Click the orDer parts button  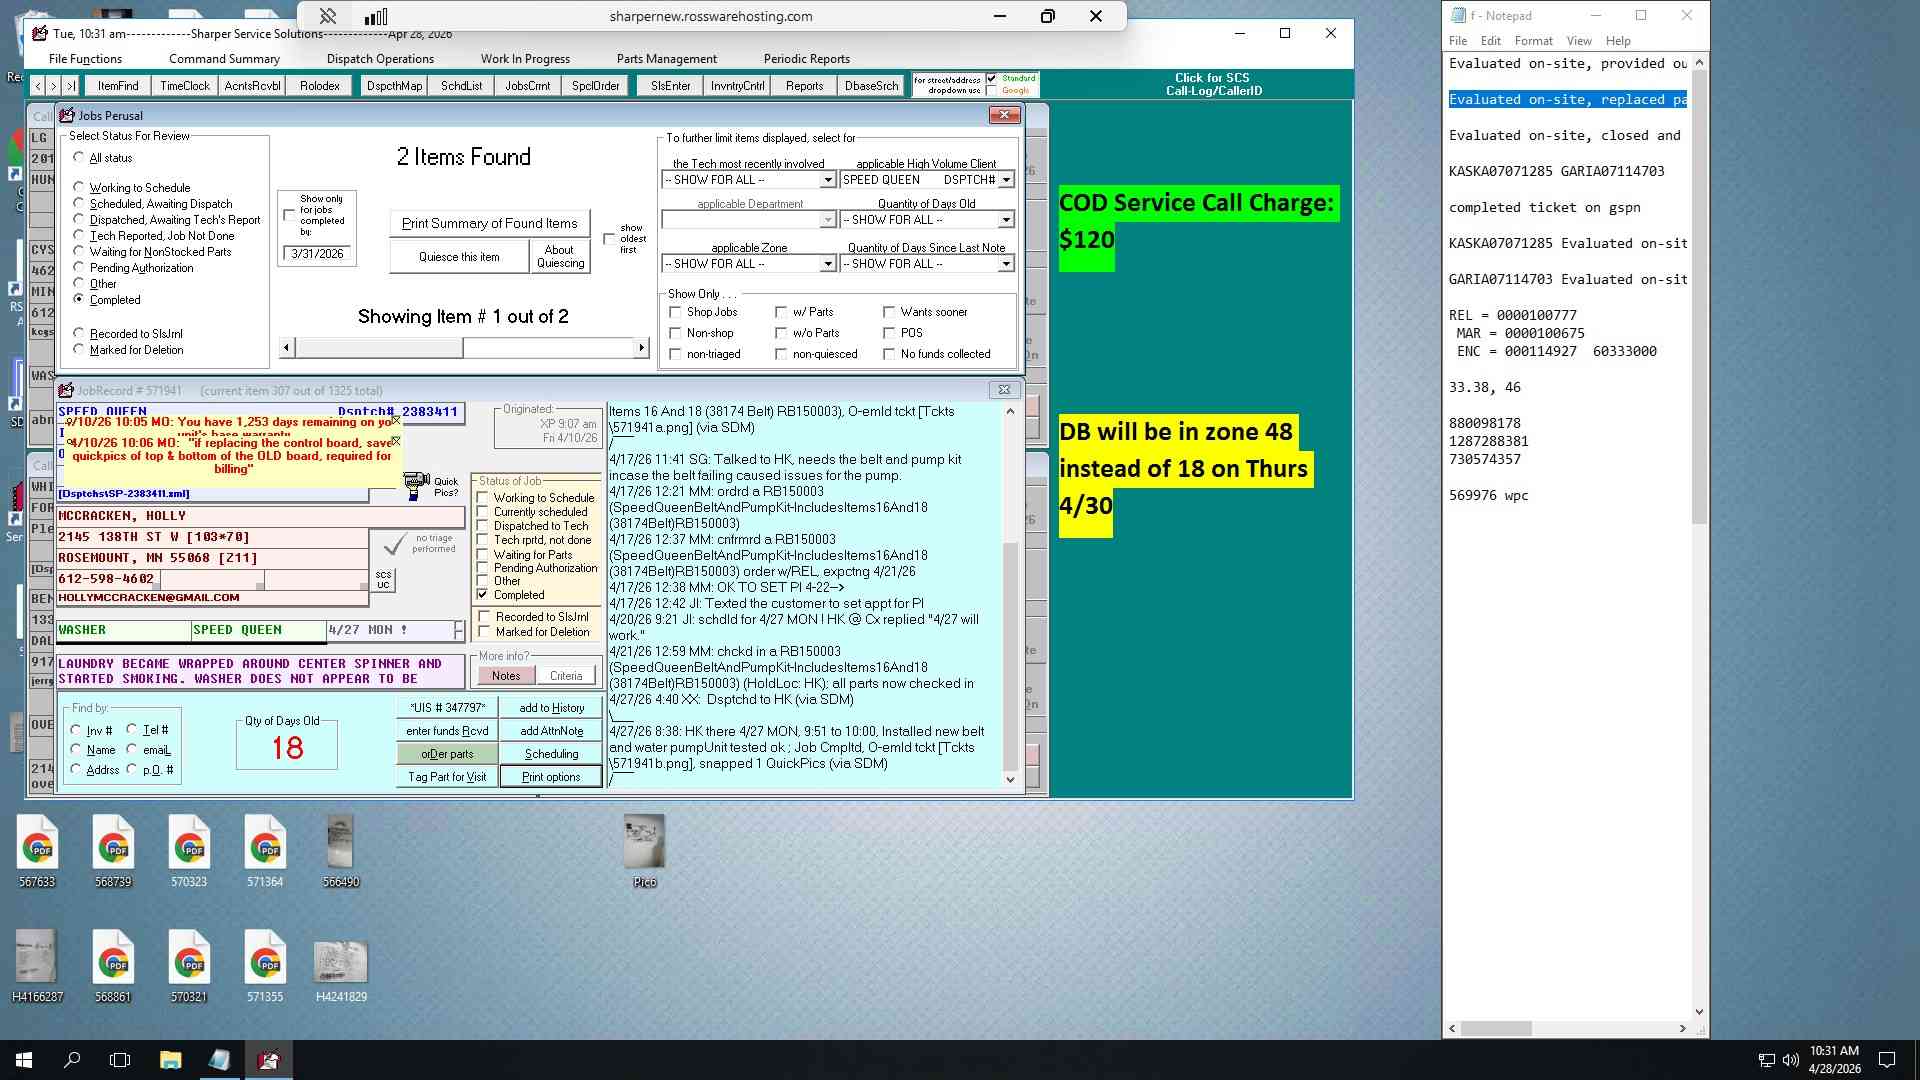[447, 754]
